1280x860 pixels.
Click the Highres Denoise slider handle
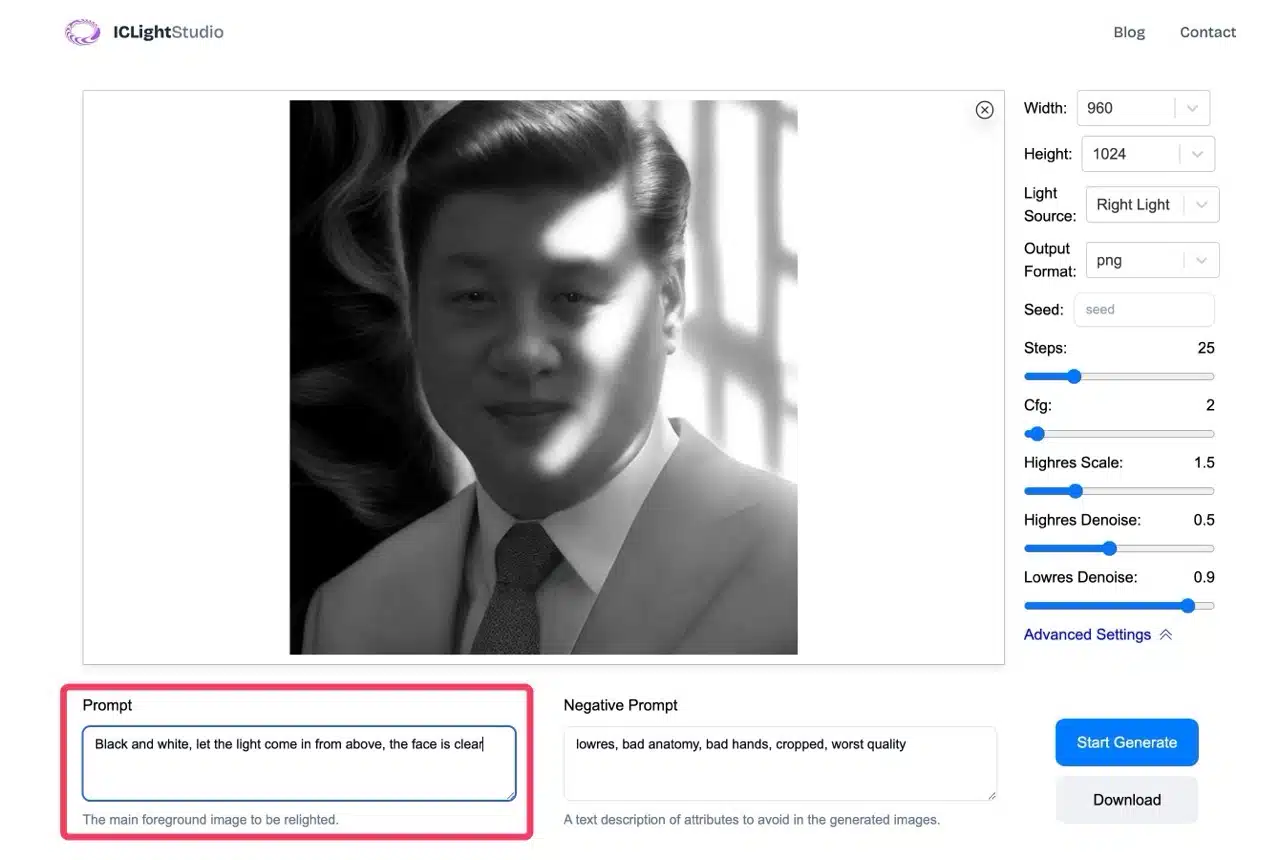tap(1109, 548)
